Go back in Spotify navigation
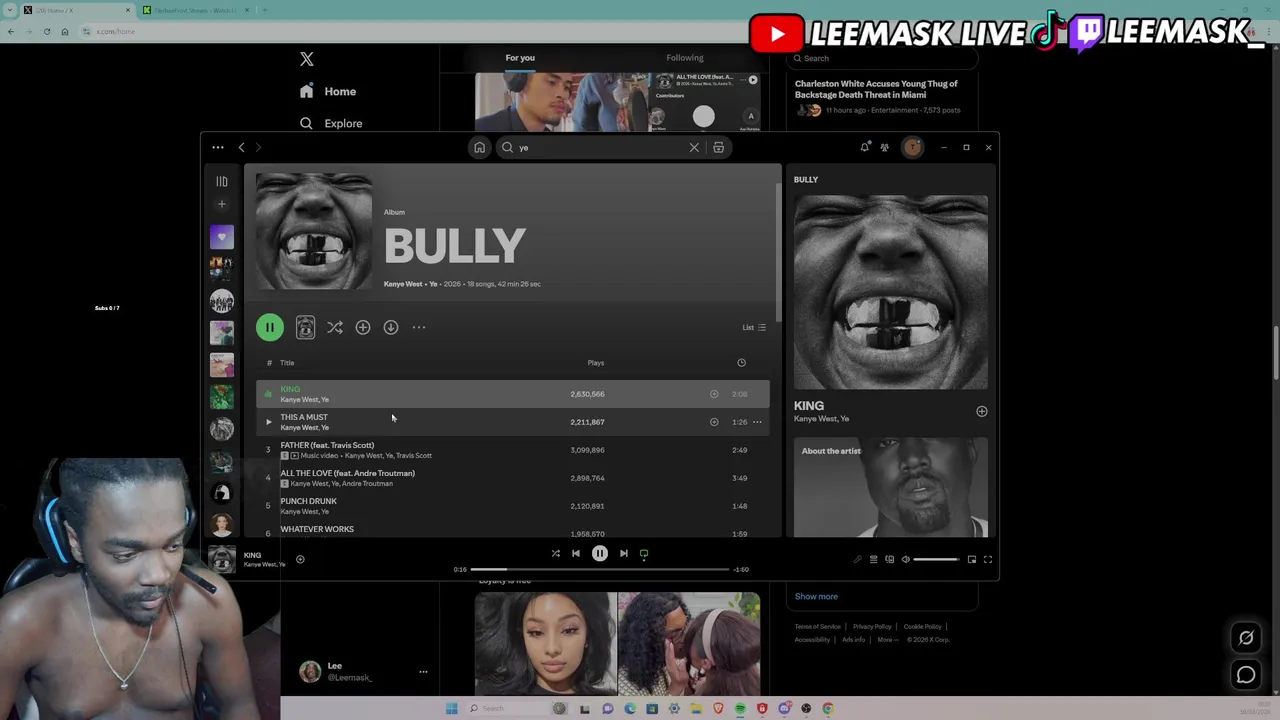The image size is (1280, 720). click(241, 148)
